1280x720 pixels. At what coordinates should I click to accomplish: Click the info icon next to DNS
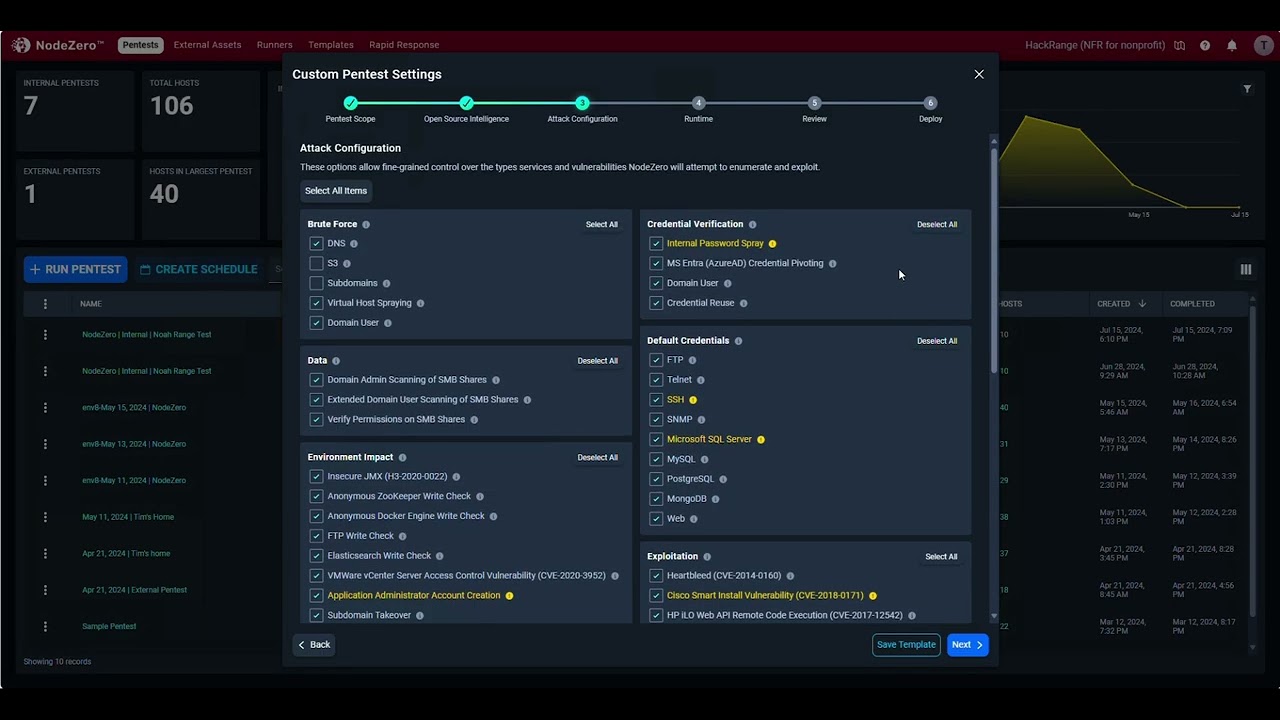[354, 244]
